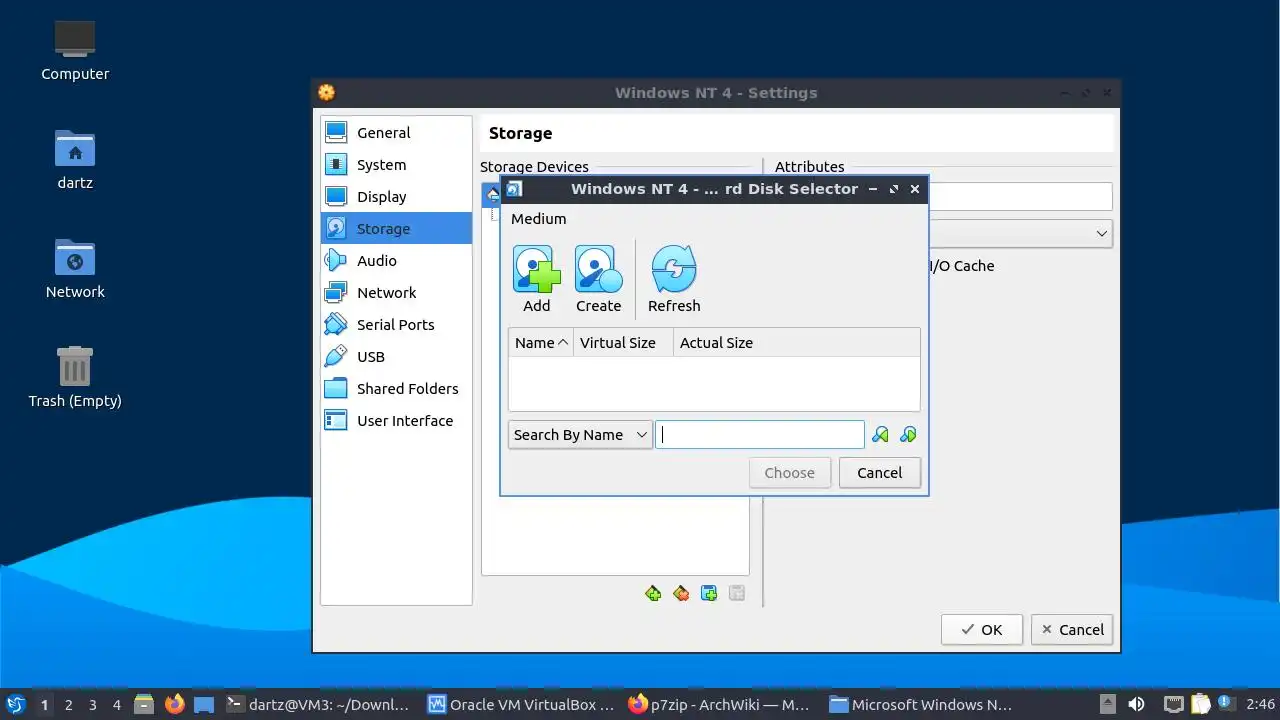1280x720 pixels.
Task: Add a new storage controller in Settings
Action: click(653, 593)
